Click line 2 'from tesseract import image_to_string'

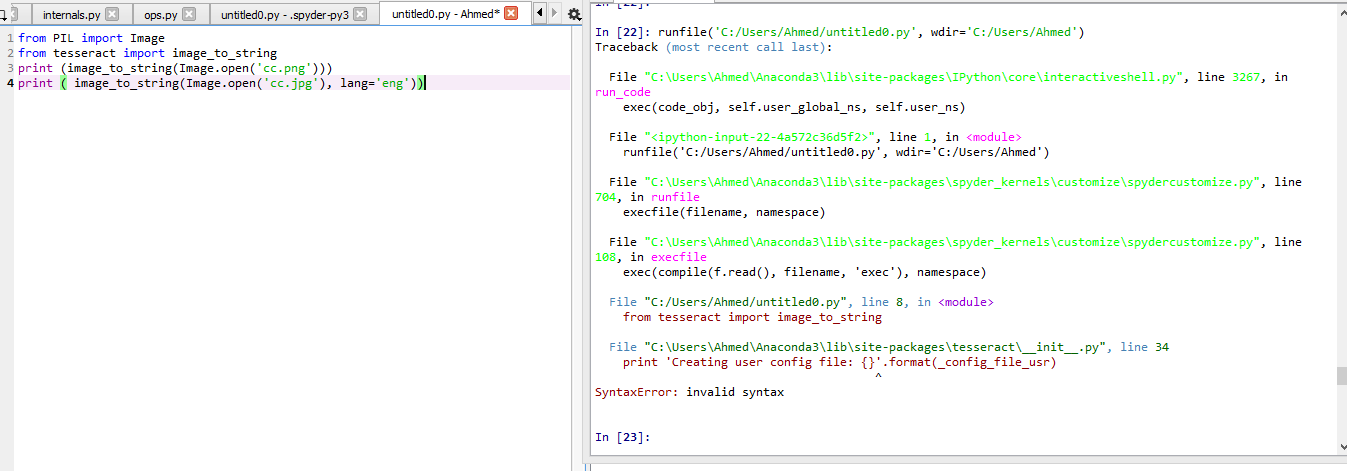coord(147,53)
